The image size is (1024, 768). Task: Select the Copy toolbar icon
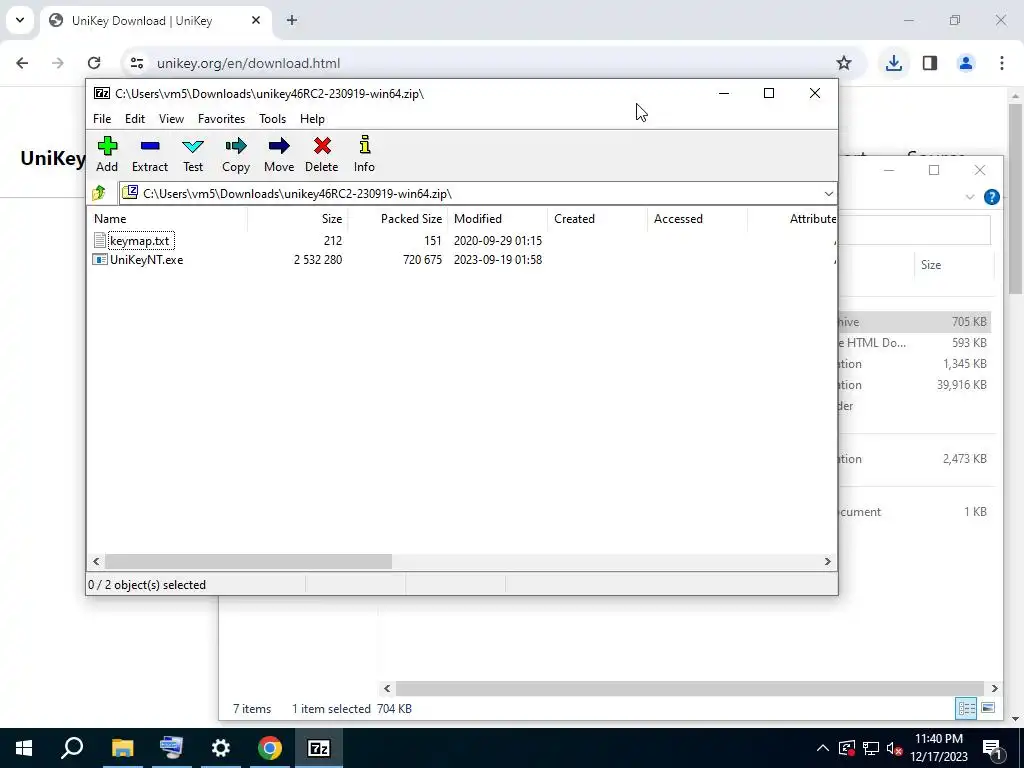click(236, 155)
